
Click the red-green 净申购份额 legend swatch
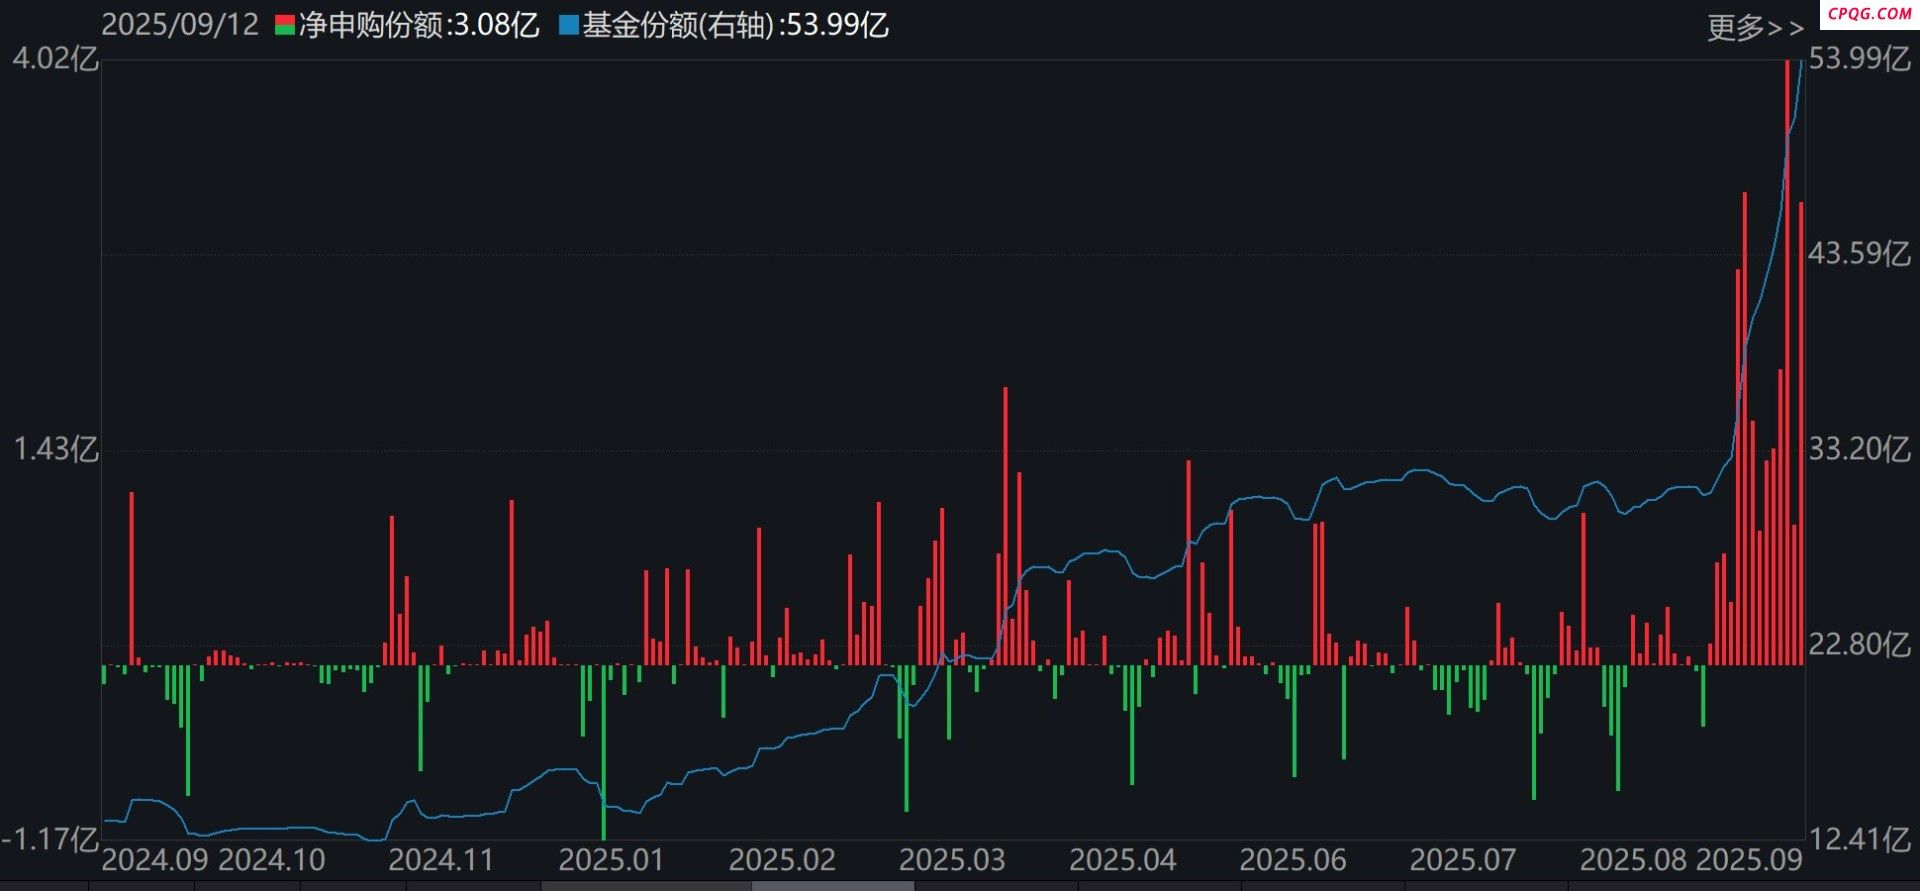click(285, 25)
